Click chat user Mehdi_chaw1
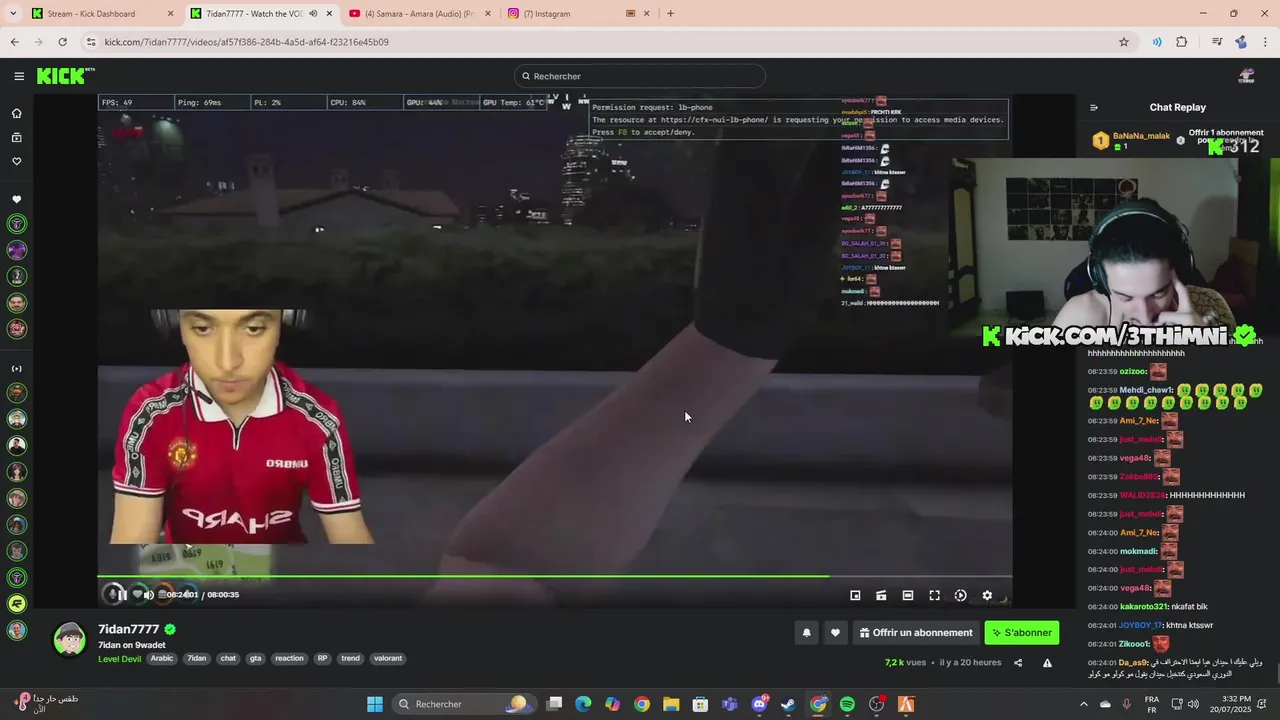Viewport: 1280px width, 720px height. 1146,390
